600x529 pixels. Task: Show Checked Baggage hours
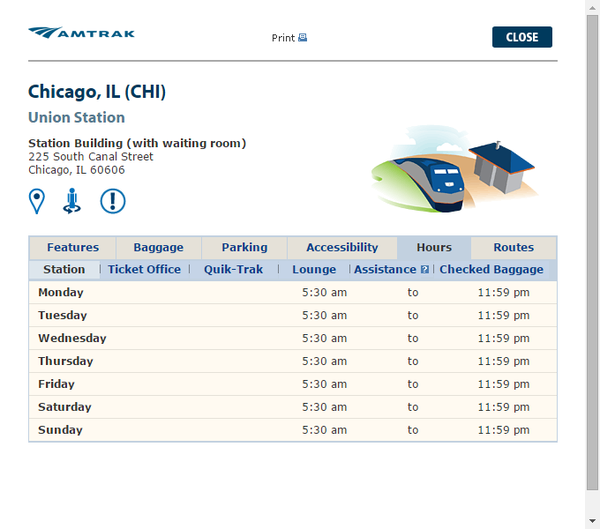tap(491, 269)
